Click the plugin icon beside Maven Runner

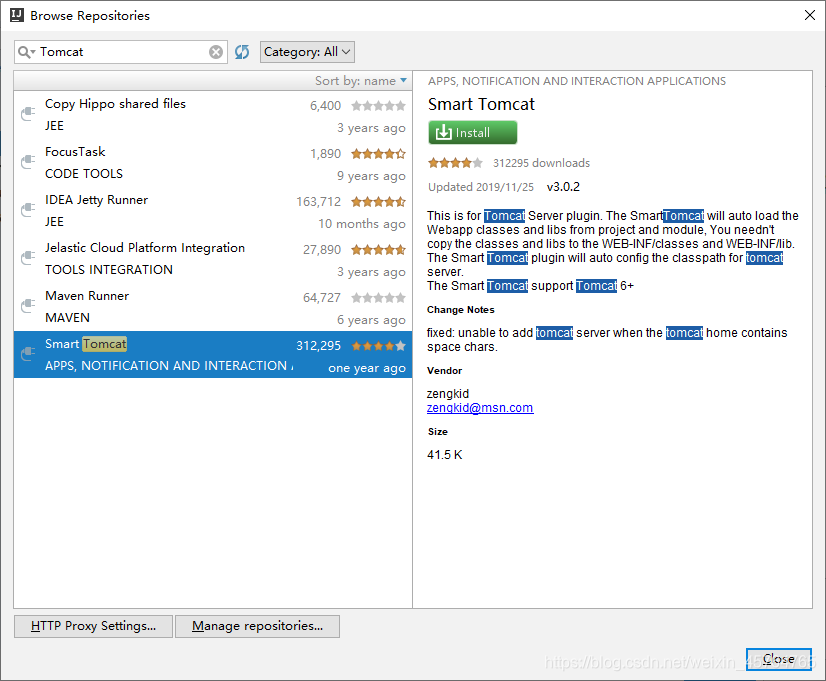(x=28, y=305)
